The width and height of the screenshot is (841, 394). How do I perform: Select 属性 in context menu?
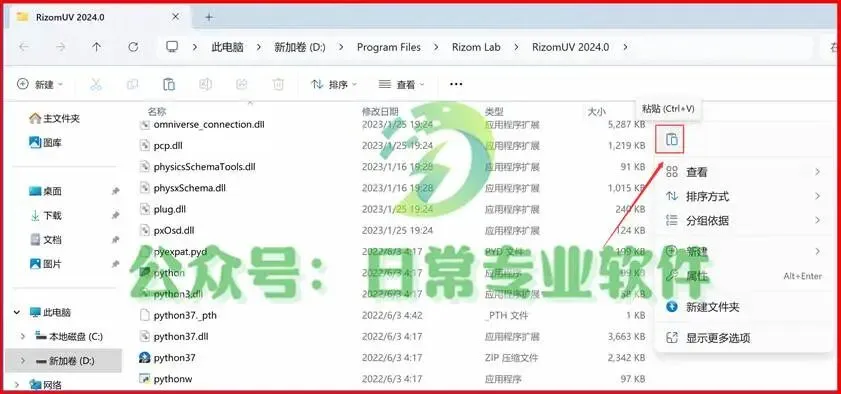click(743, 276)
